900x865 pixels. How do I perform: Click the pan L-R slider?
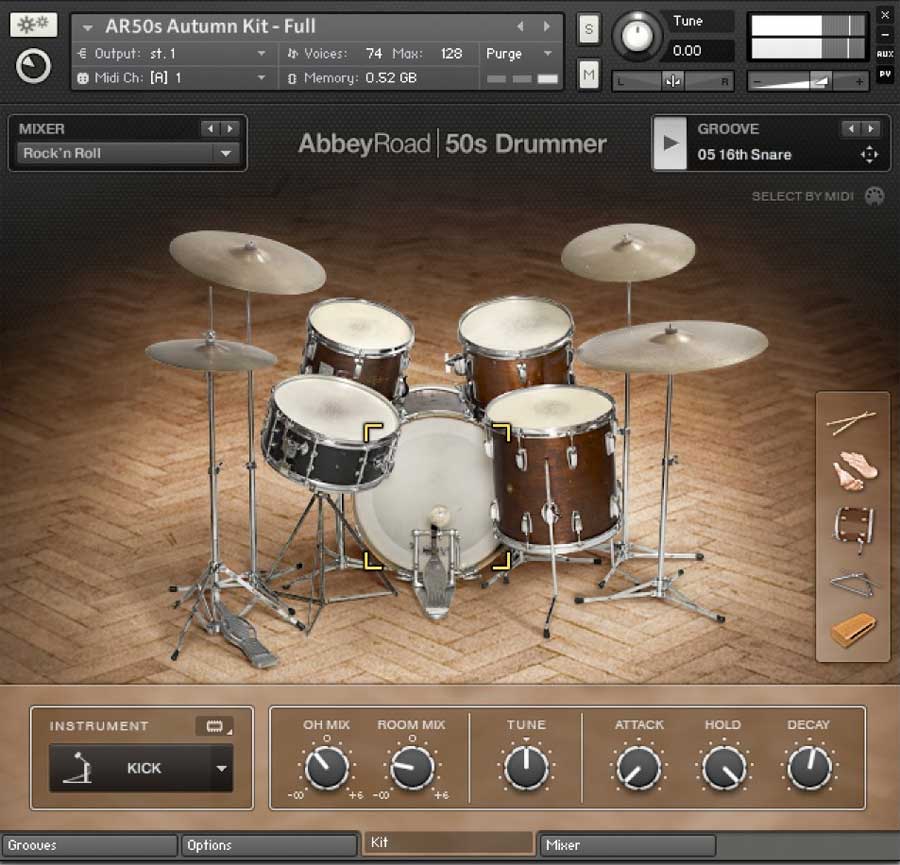click(673, 82)
